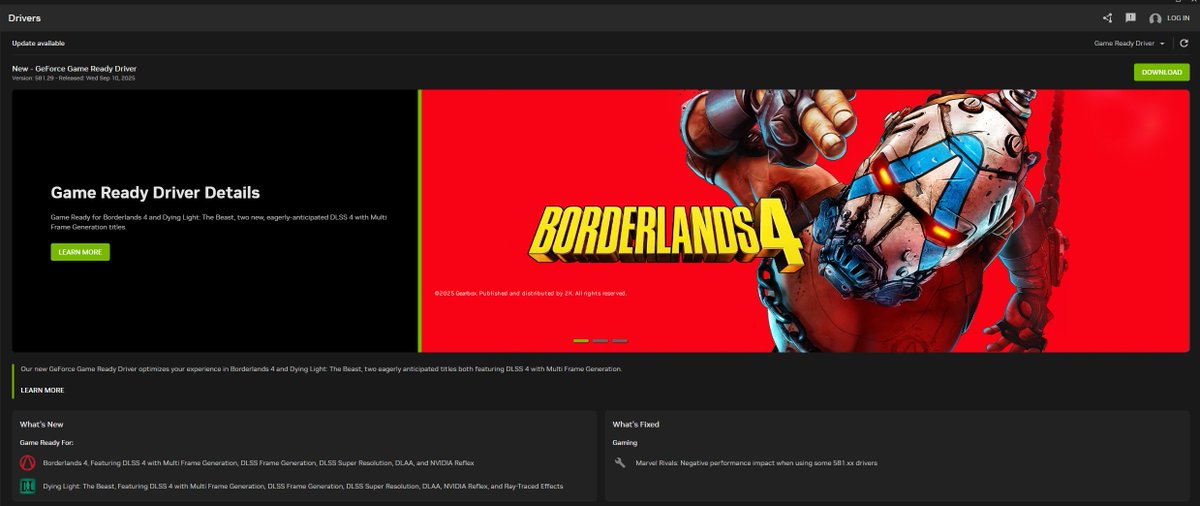The height and width of the screenshot is (506, 1200).
Task: Click the Borderlands 4 game icon
Action: pos(27,463)
